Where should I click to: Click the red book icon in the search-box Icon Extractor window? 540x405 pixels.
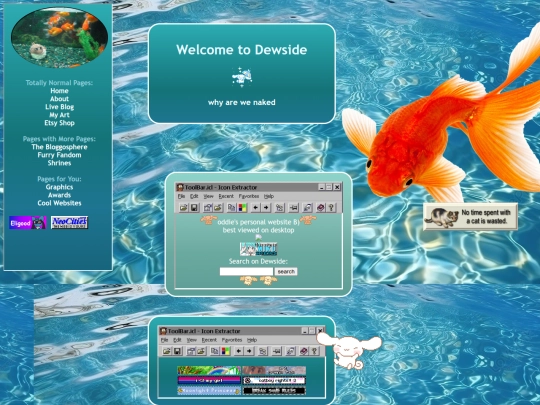pos(320,208)
